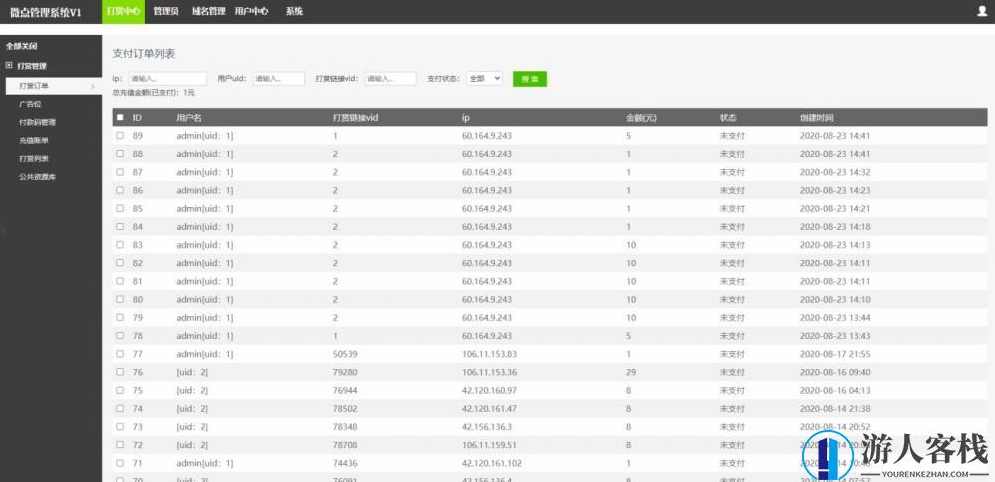The image size is (995, 482).
Task: Open 广告位 in the left sidebar
Action: coord(31,104)
